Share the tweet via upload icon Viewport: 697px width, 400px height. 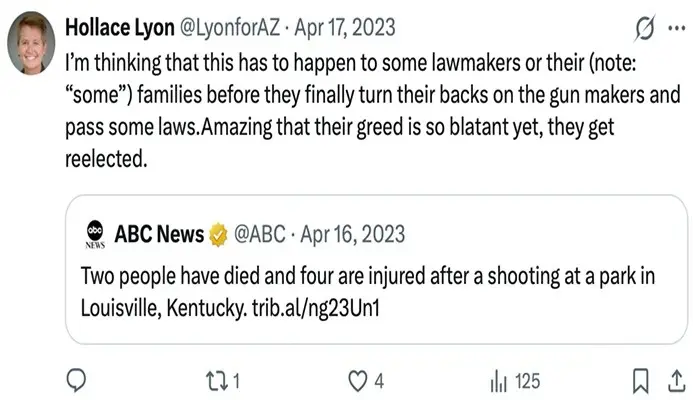pos(677,381)
